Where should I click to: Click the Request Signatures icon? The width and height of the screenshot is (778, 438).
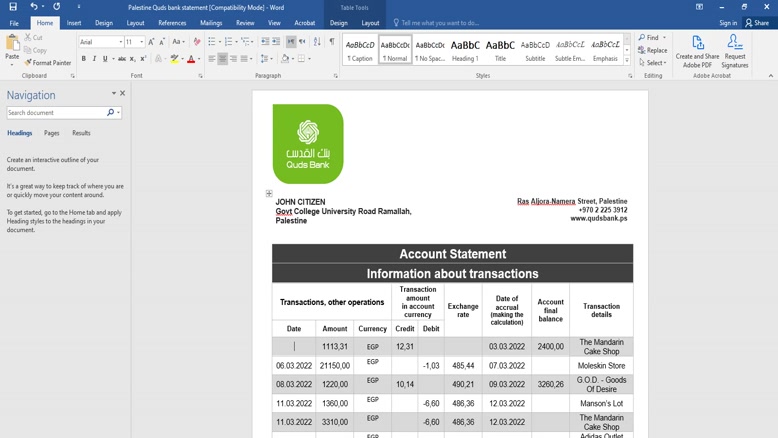(735, 51)
